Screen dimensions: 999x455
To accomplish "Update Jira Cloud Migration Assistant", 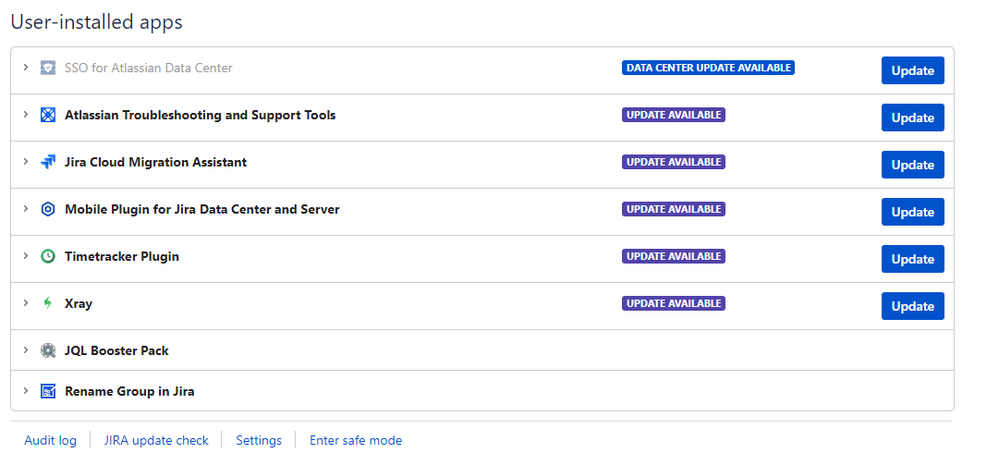I will (912, 165).
